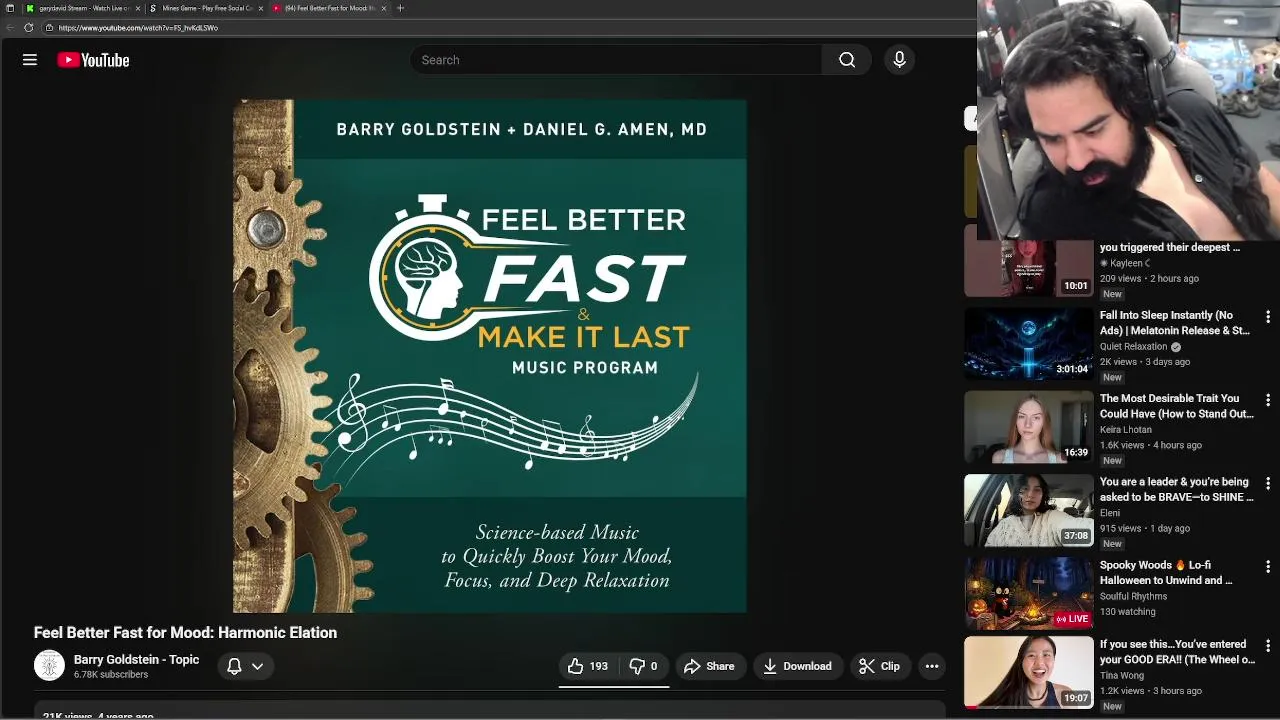1280x720 pixels.
Task: Run search with the magnifier button
Action: [x=847, y=60]
